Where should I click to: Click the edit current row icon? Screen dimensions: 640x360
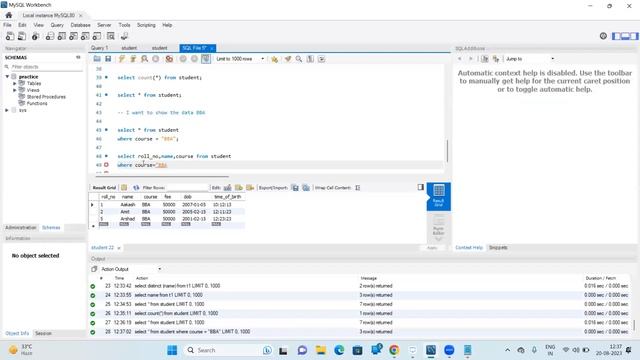pos(227,188)
